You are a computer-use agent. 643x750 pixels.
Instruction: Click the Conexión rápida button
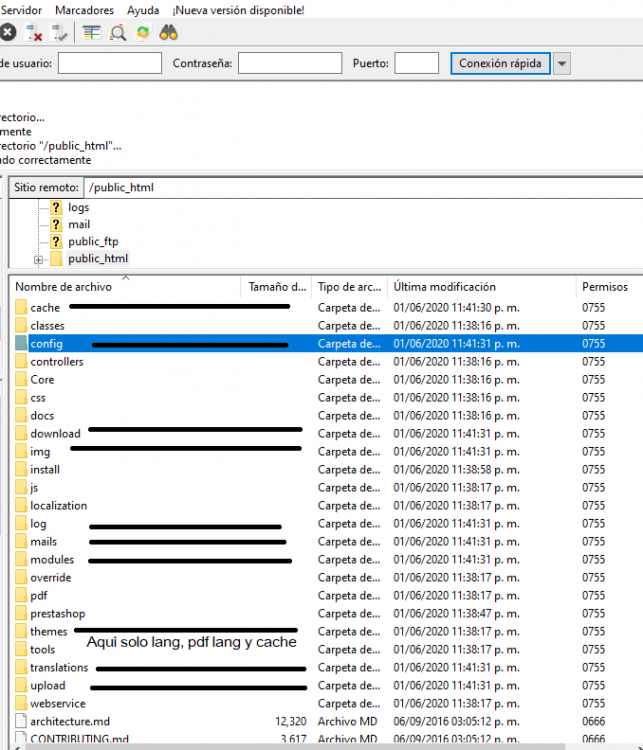point(500,64)
